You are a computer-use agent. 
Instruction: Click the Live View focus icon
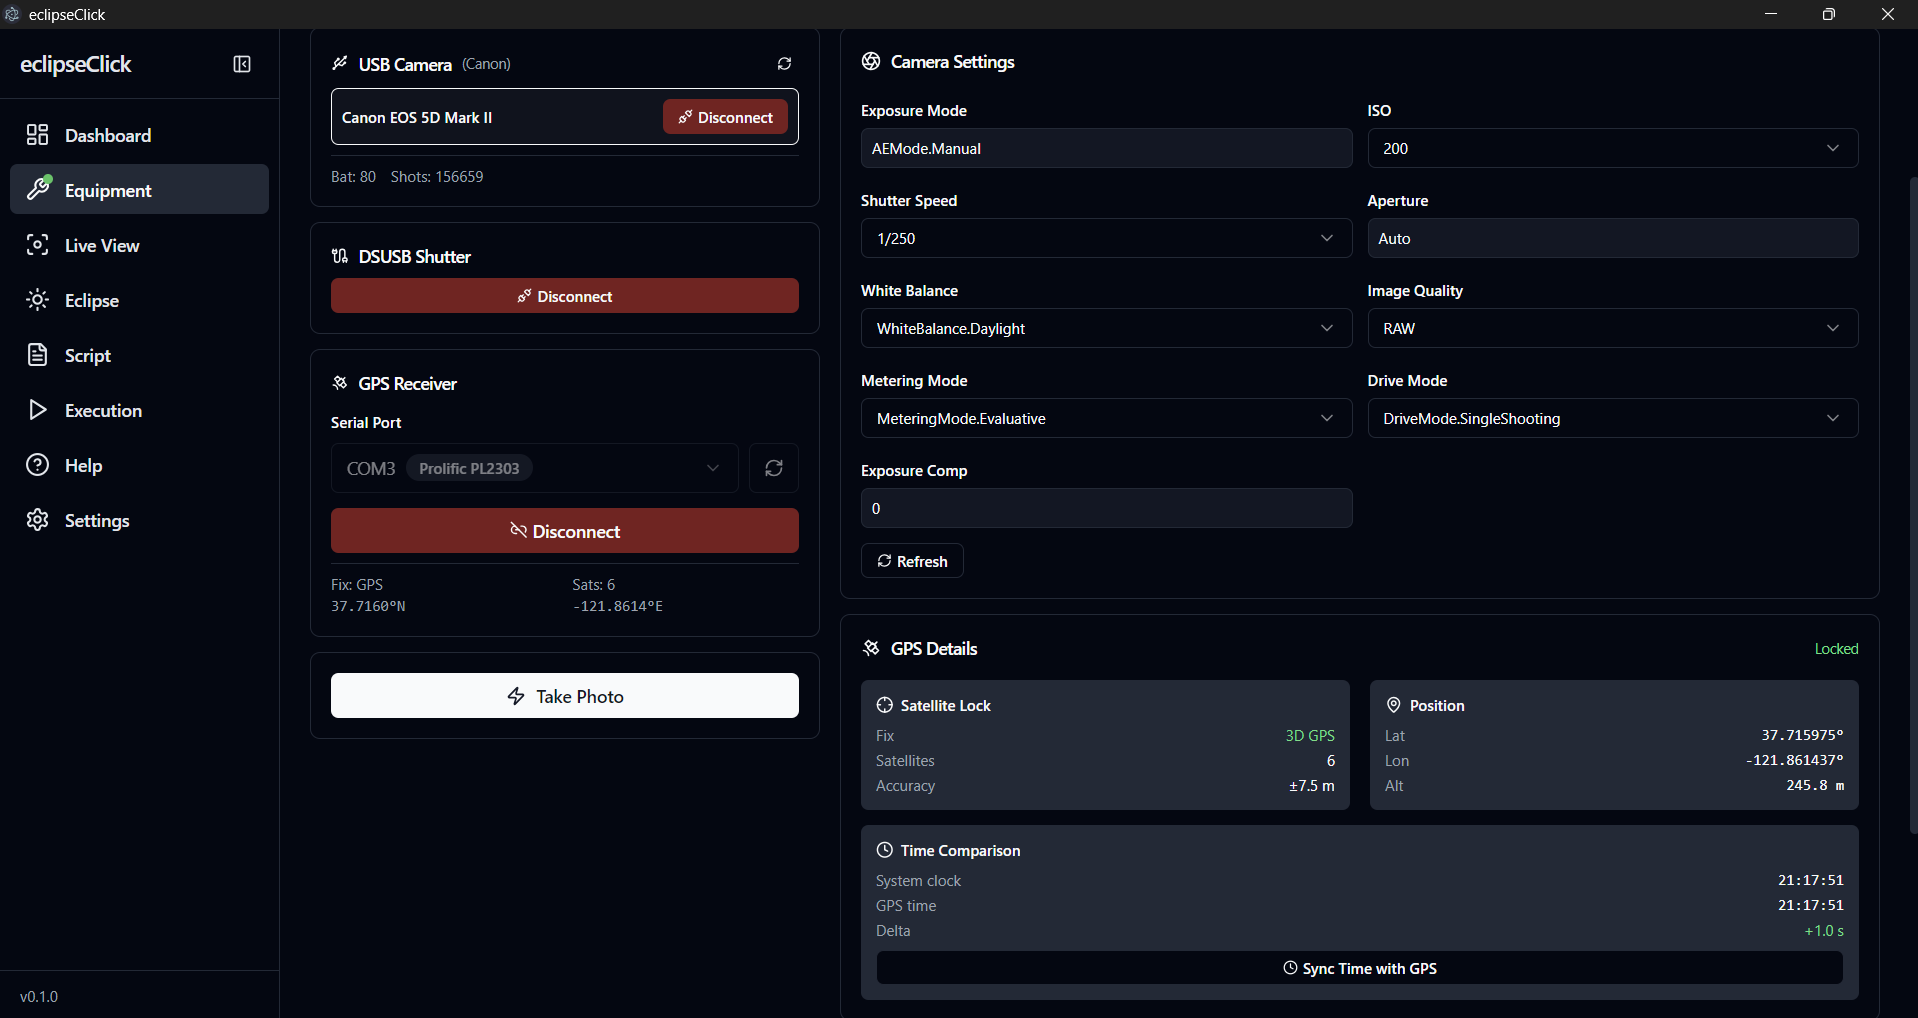tap(38, 245)
